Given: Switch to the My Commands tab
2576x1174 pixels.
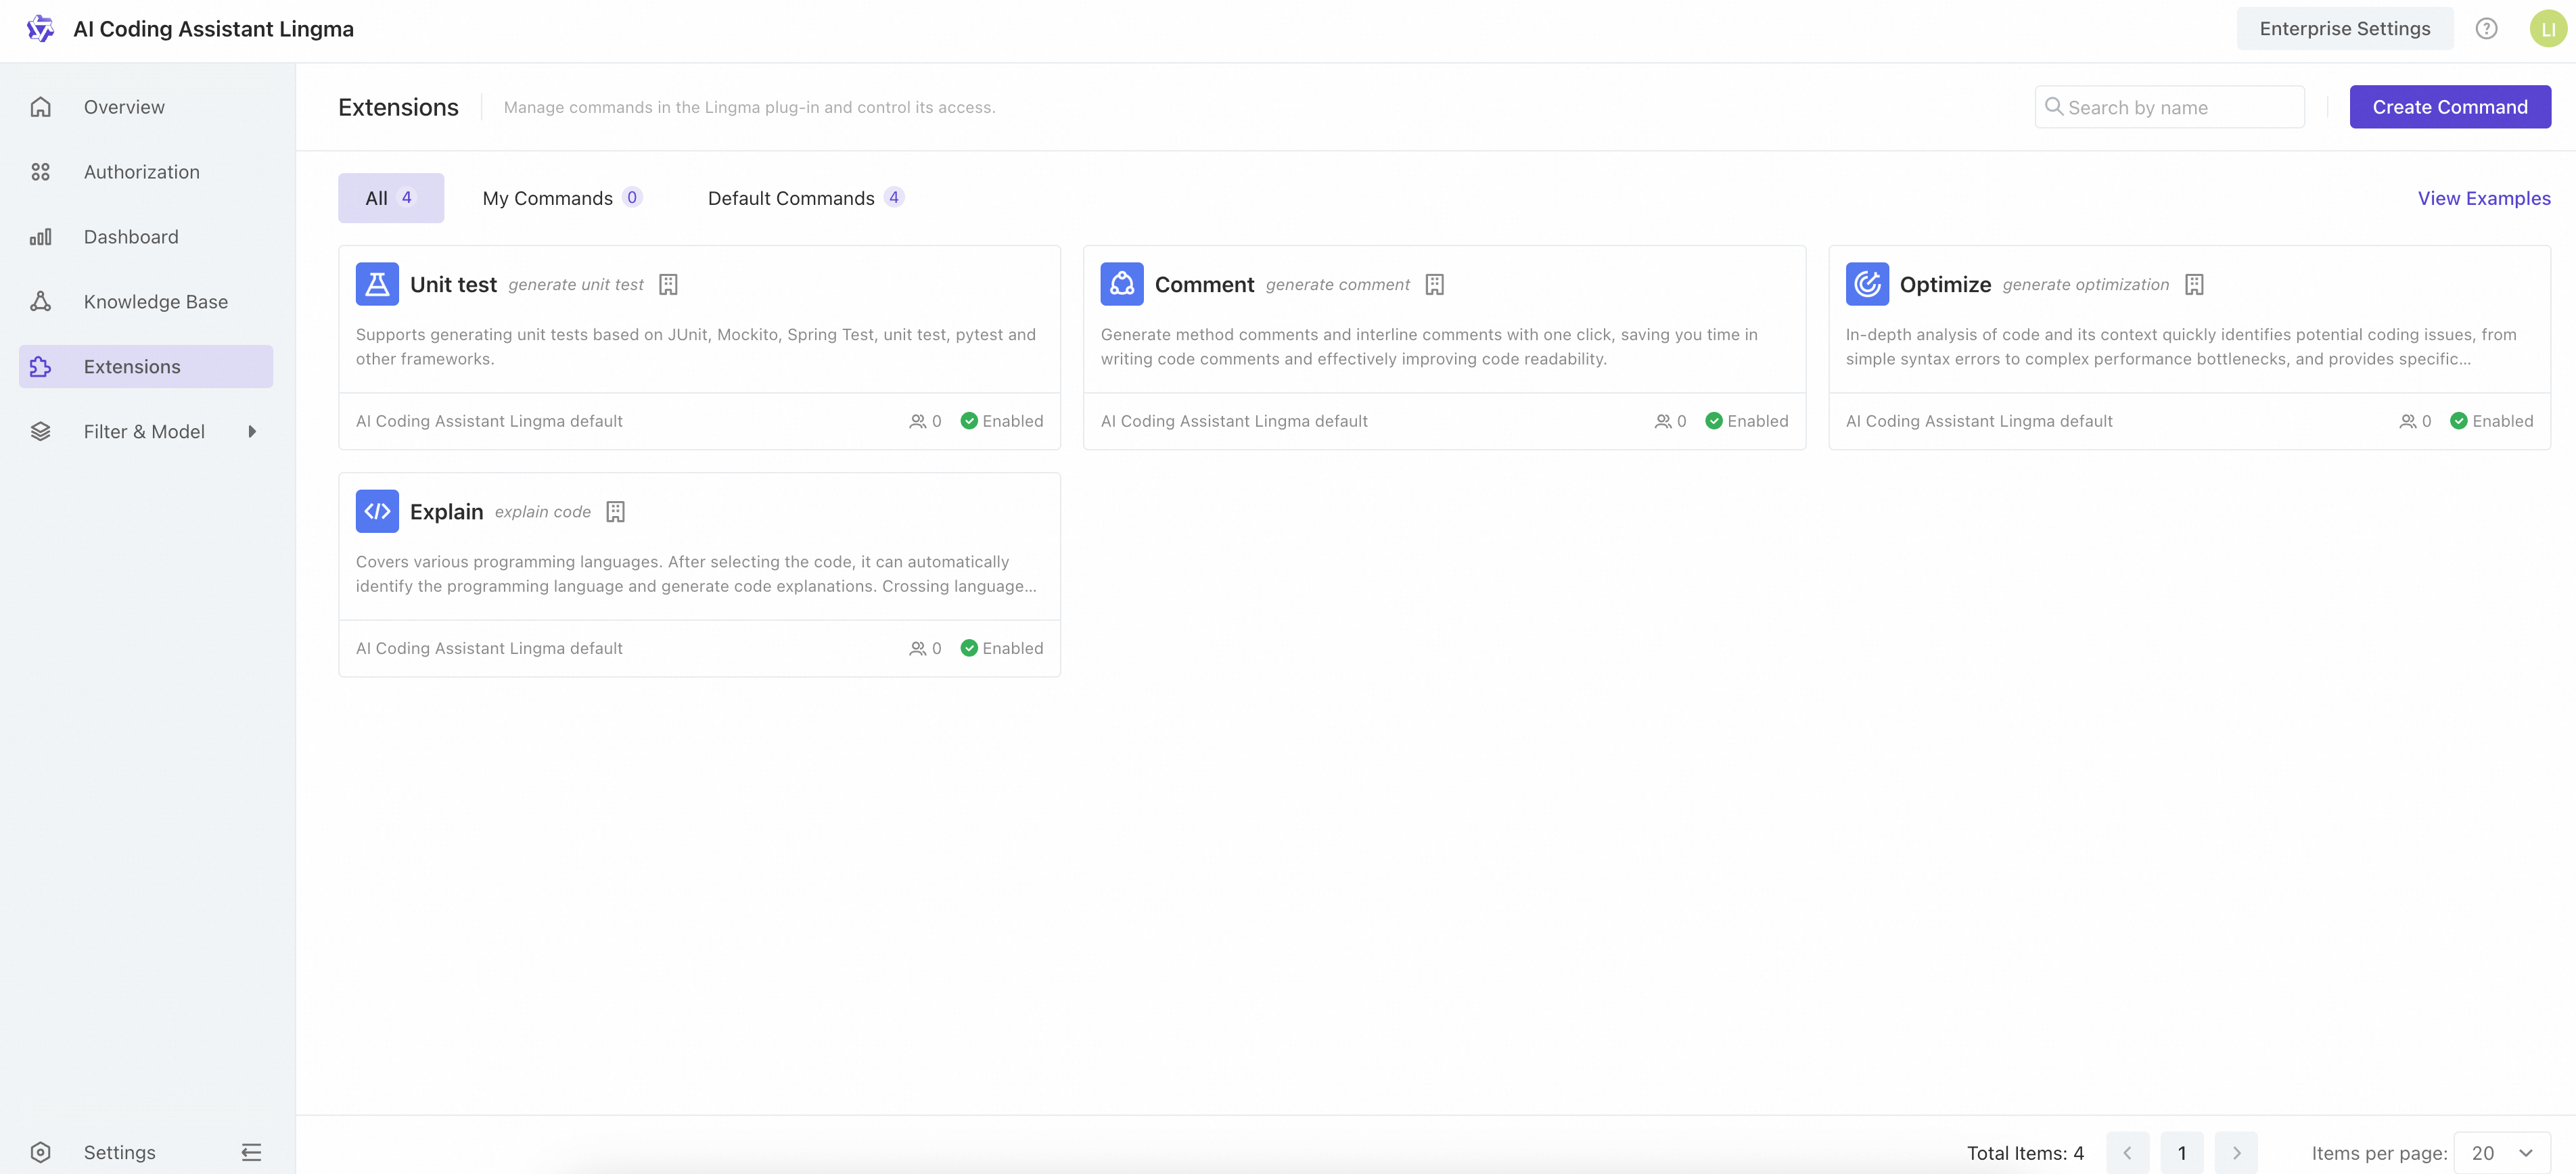Looking at the screenshot, I should (x=562, y=198).
